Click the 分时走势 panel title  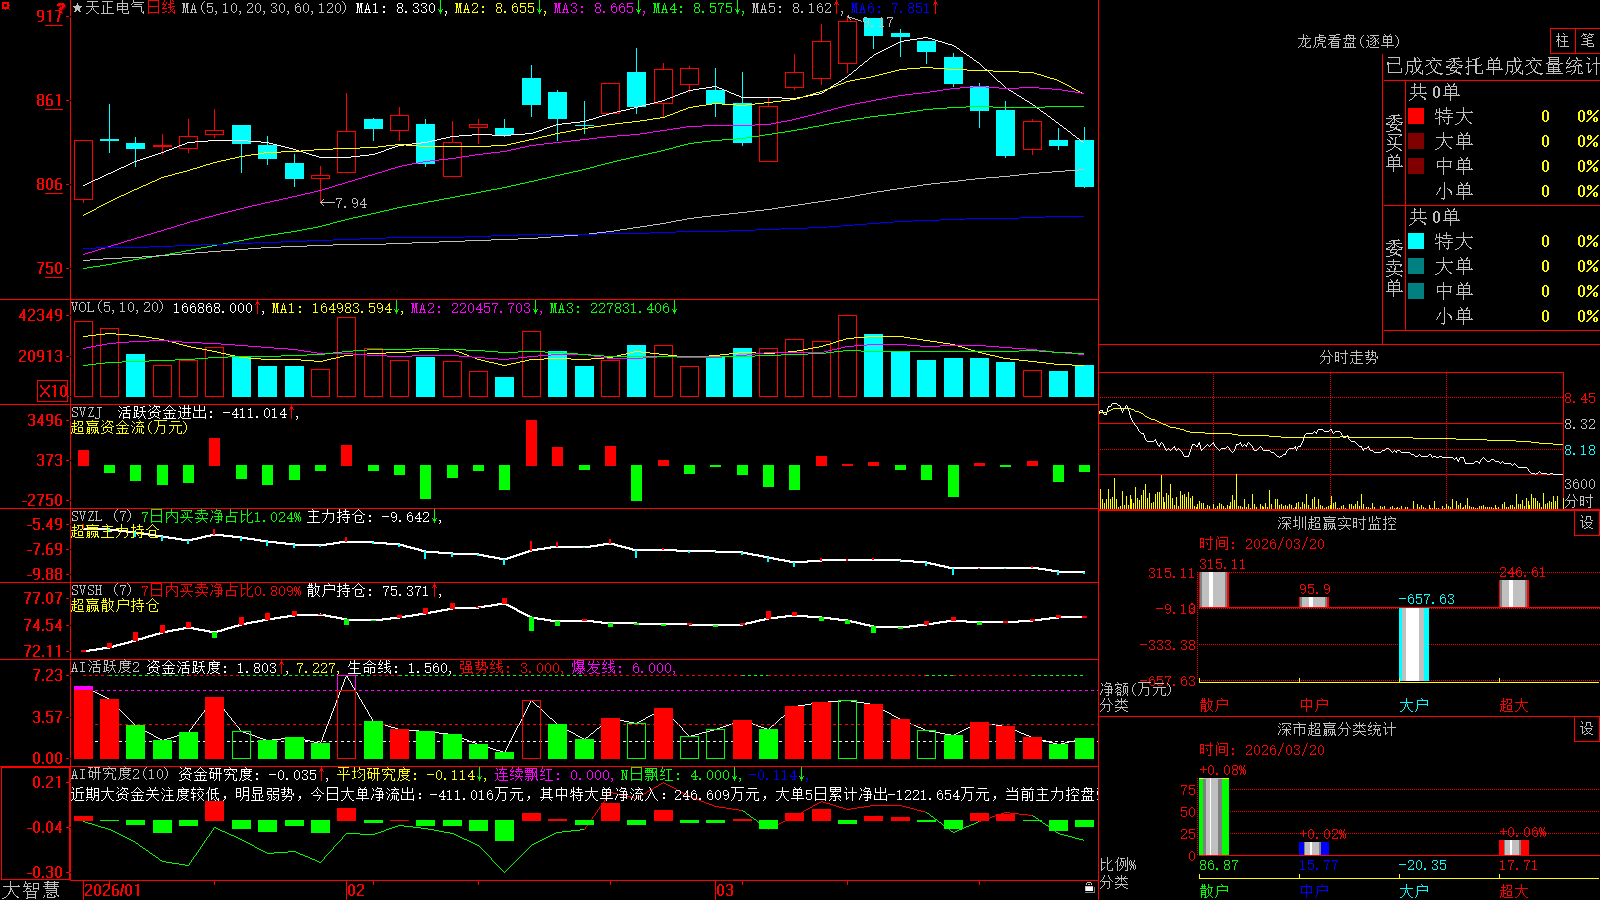pos(1348,357)
